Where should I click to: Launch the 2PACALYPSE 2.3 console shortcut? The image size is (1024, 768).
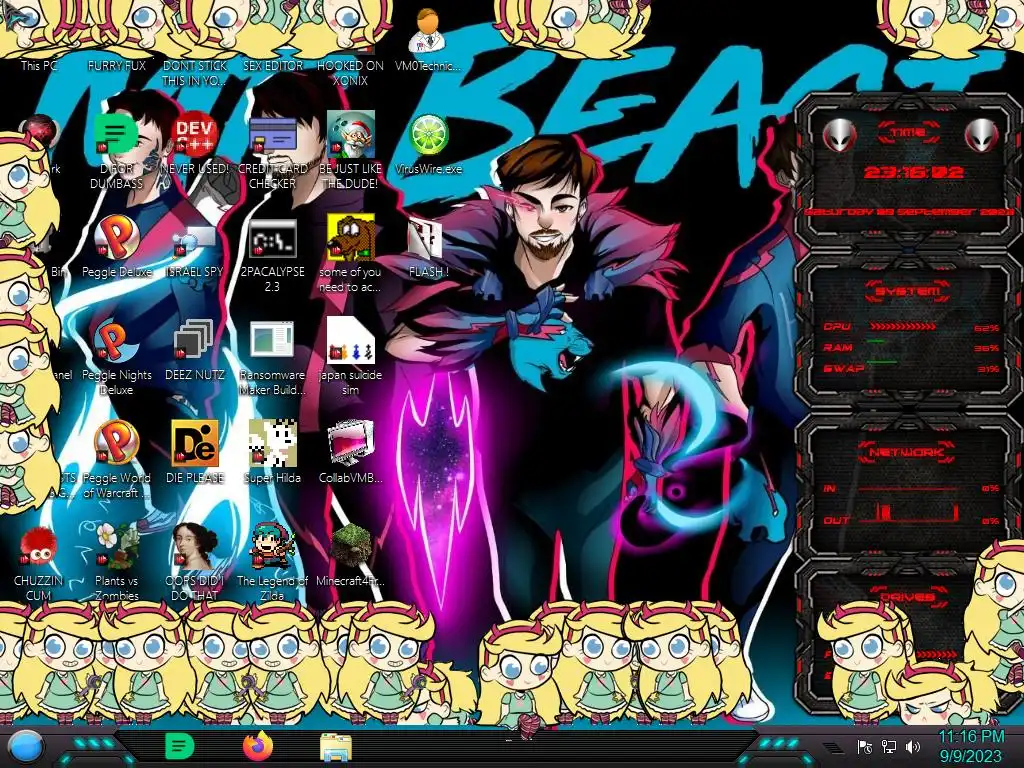[x=272, y=255]
